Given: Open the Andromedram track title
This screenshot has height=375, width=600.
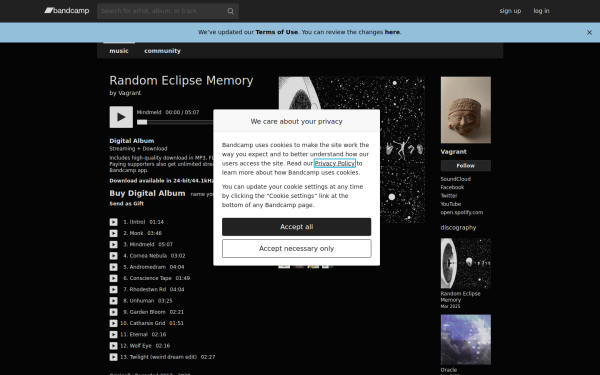Looking at the screenshot, I should [147, 267].
